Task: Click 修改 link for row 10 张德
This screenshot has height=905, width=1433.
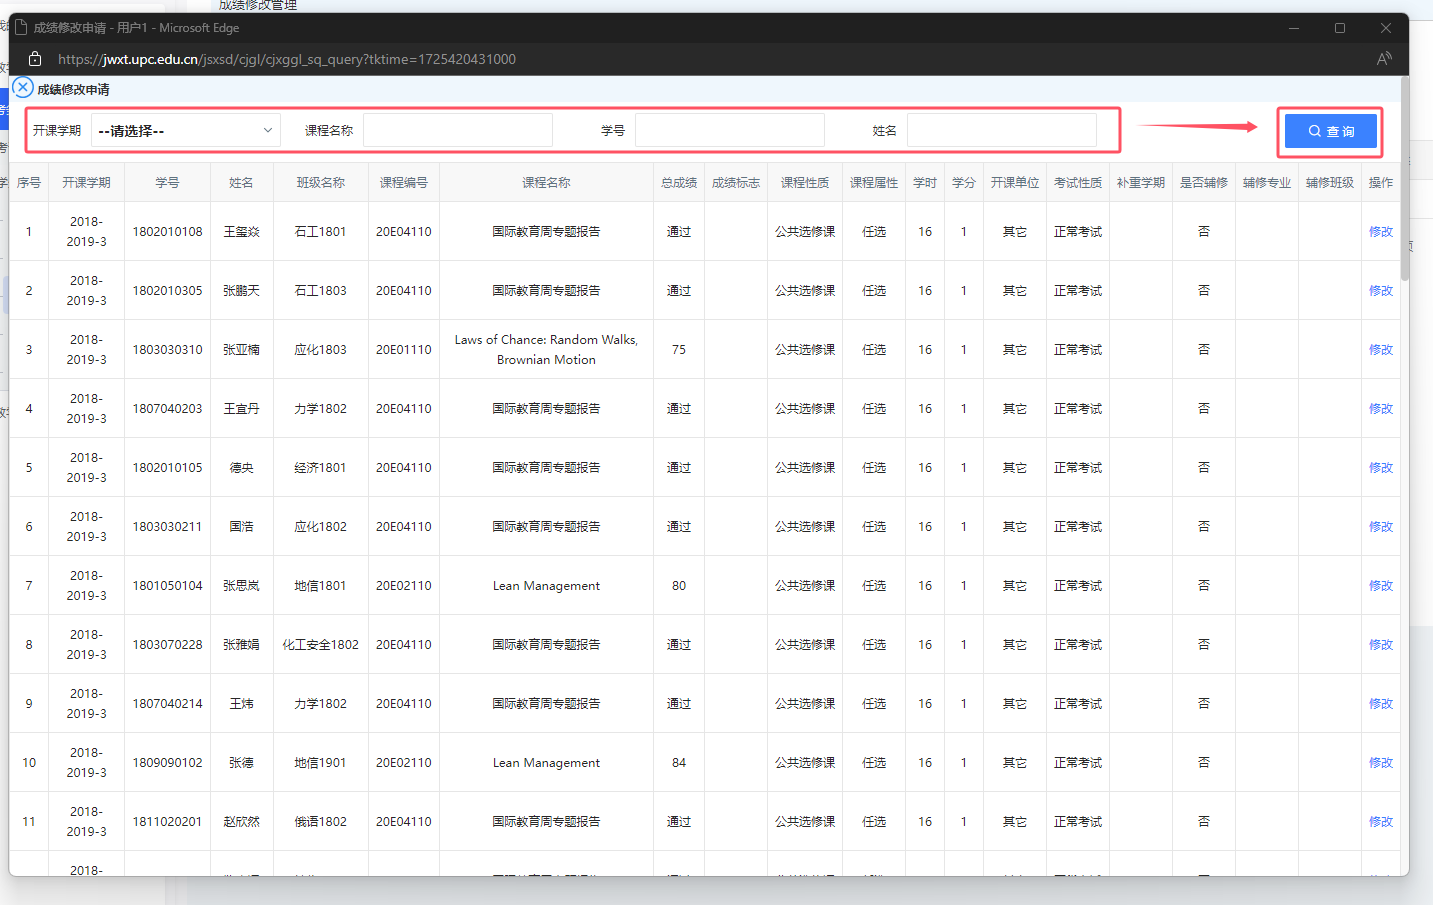Action: click(x=1380, y=763)
